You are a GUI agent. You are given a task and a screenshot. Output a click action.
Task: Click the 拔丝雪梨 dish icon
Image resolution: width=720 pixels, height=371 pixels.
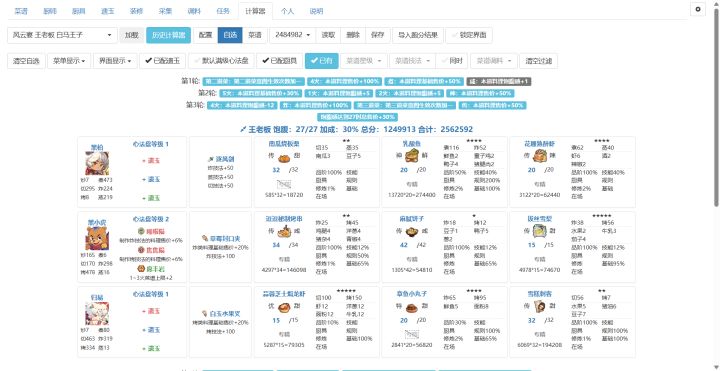539,232
